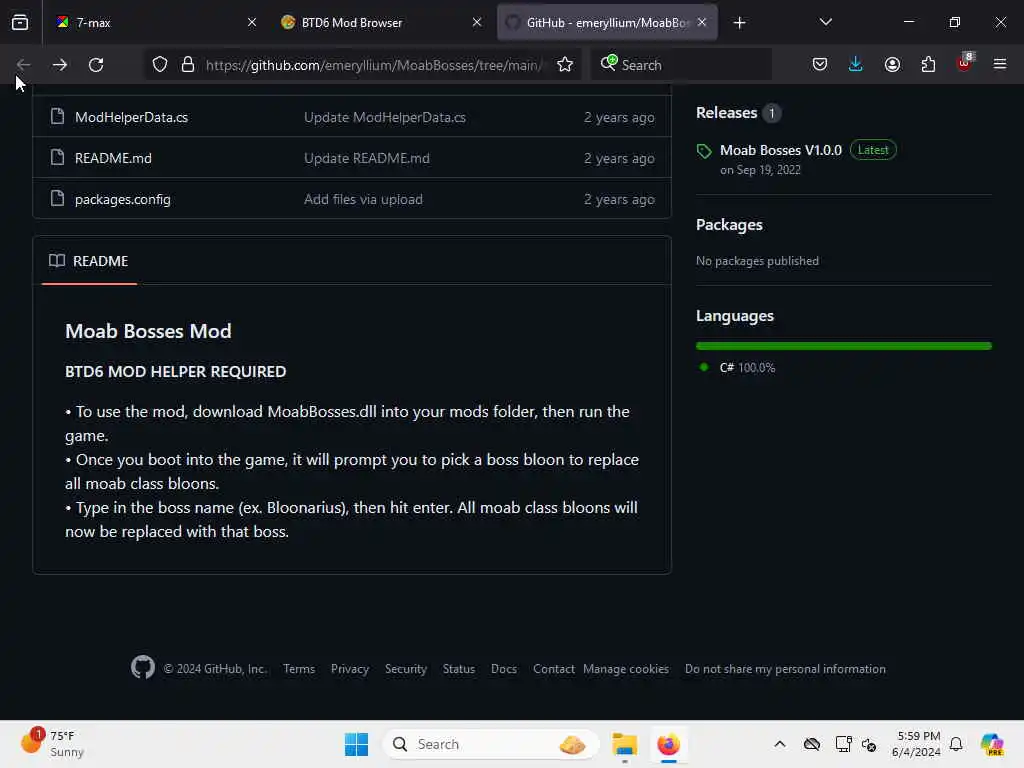1024x768 pixels.
Task: Open the Releases heading link
Action: pos(726,112)
